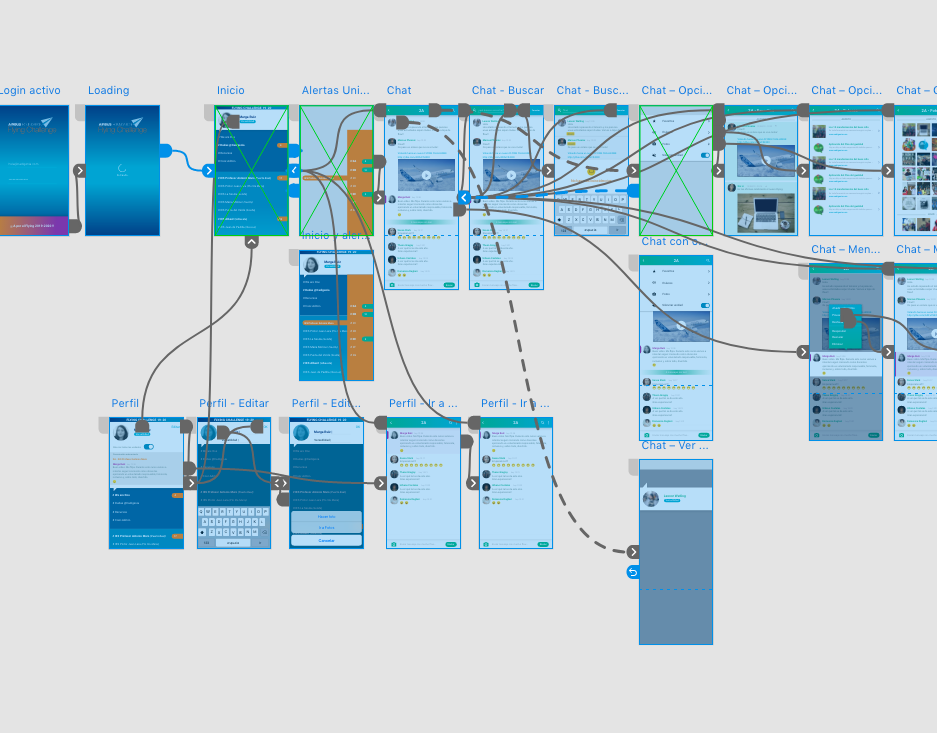Click the home tab icon on Inicio + aler... artboard
Viewport: 937px width, 733px height.
294,257
